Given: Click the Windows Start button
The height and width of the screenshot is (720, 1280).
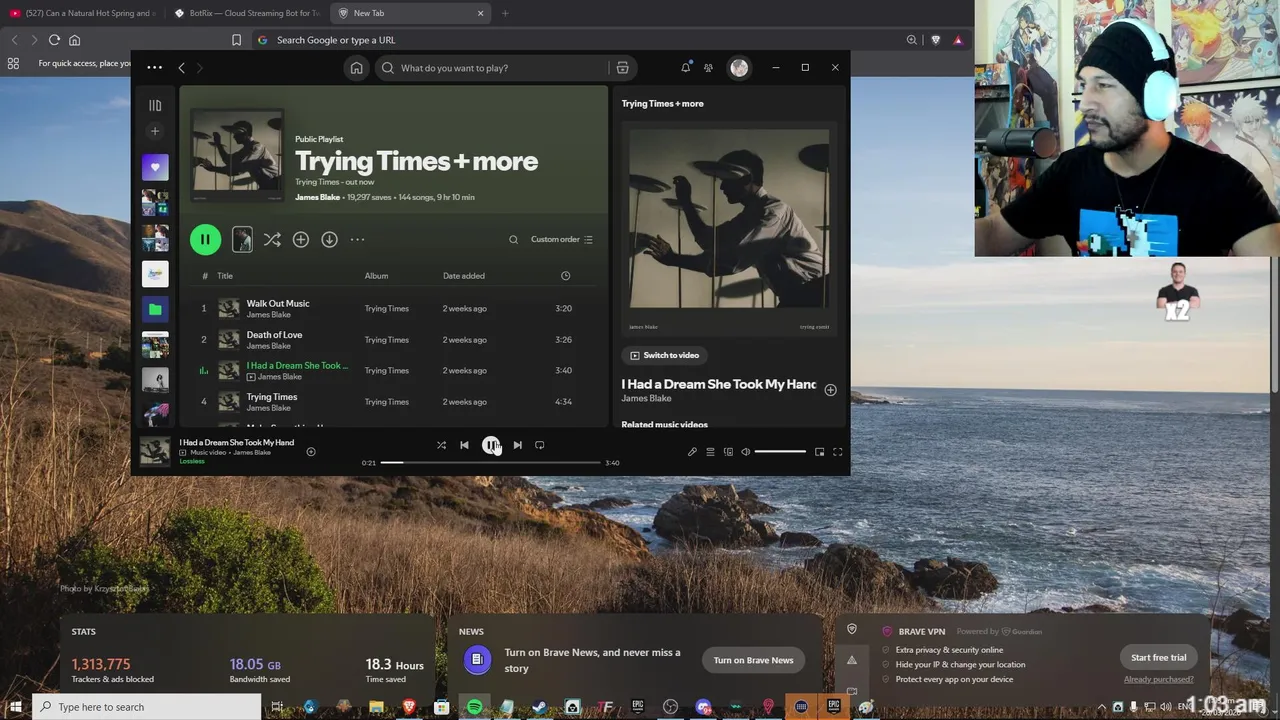Looking at the screenshot, I should tap(15, 707).
